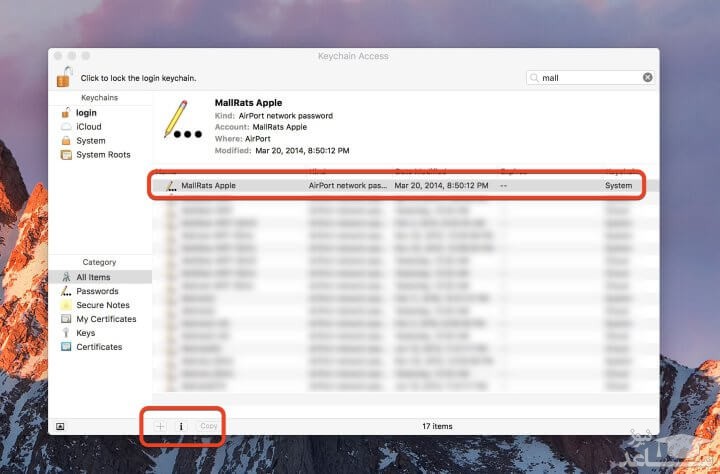The height and width of the screenshot is (474, 720).
Task: Click the System keychain cell in row
Action: pos(619,186)
